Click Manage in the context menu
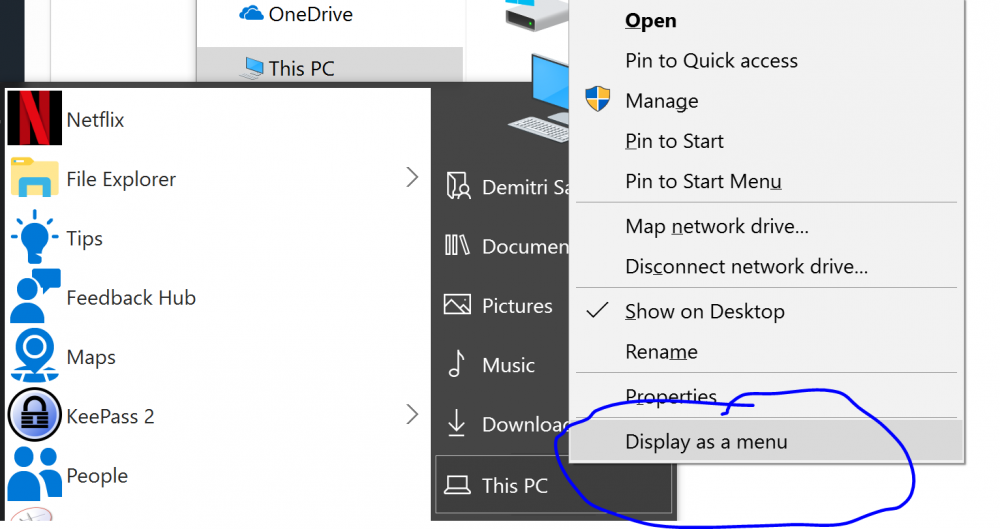 661,101
